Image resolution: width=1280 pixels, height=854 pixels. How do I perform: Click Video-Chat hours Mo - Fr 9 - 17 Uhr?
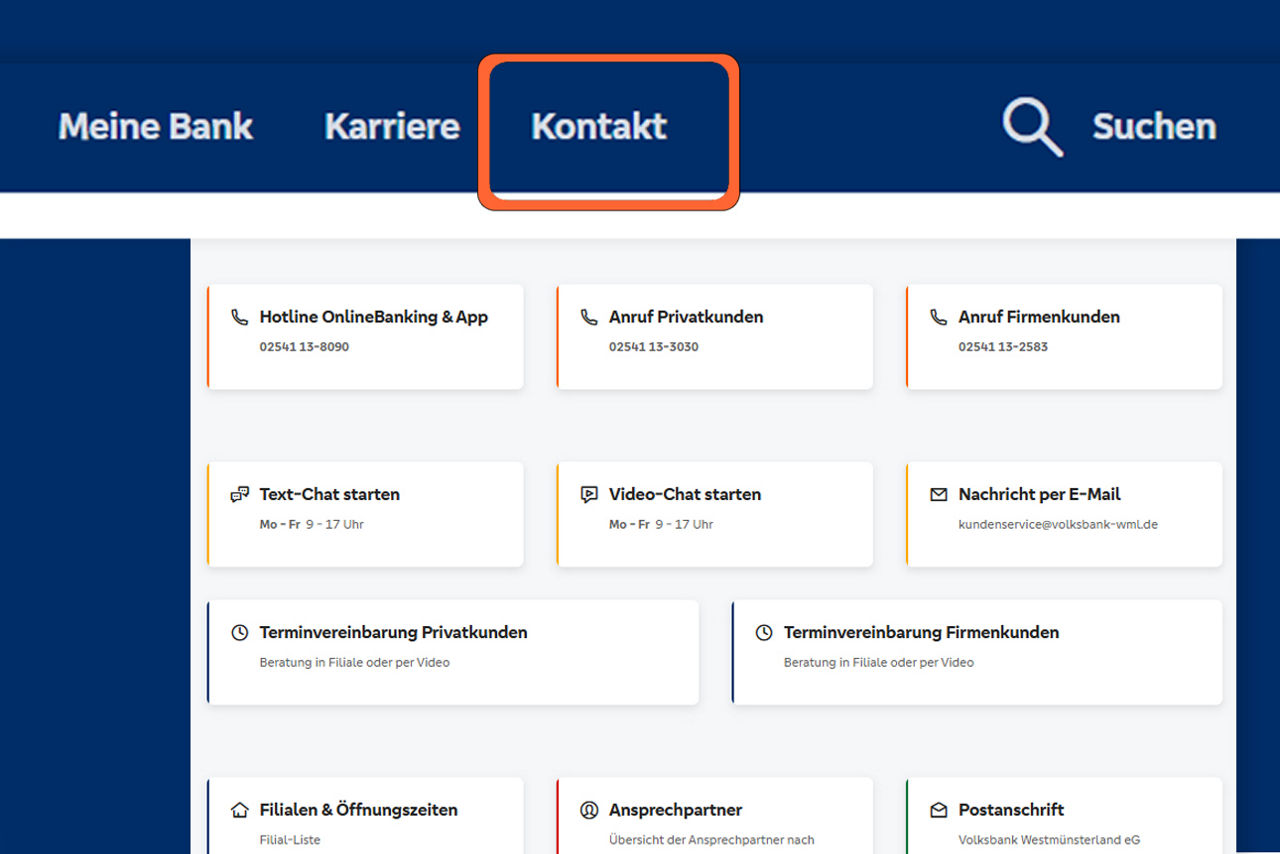click(661, 524)
